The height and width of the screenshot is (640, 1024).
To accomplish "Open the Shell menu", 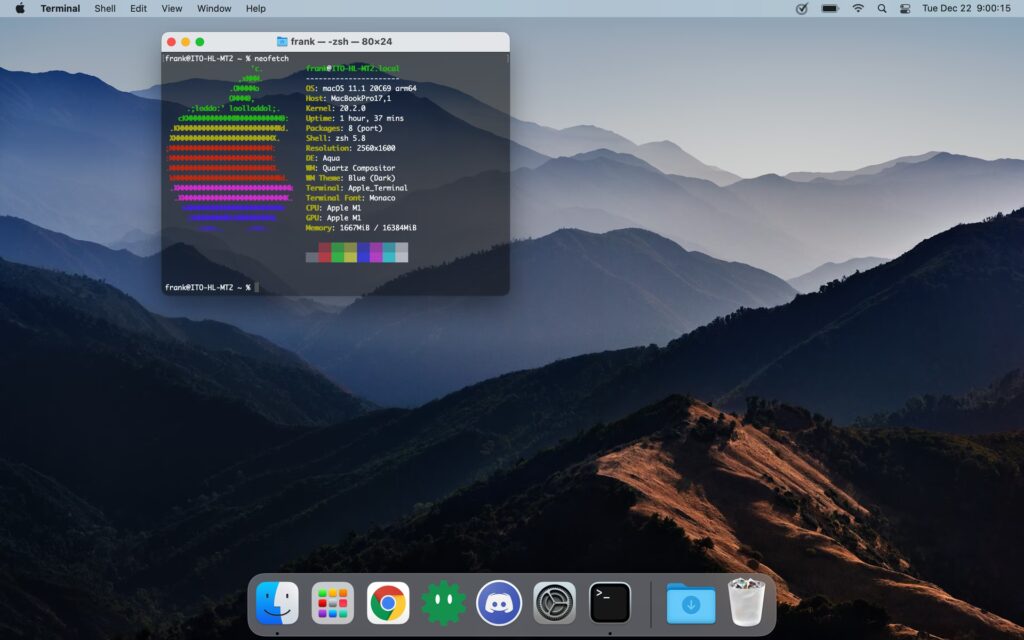I will (x=105, y=8).
